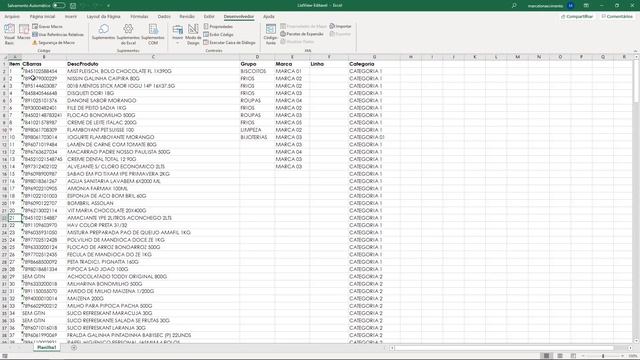640x360 pixels.
Task: Open Customize Quick Access Toolbar dropdown
Action: click(109, 6)
